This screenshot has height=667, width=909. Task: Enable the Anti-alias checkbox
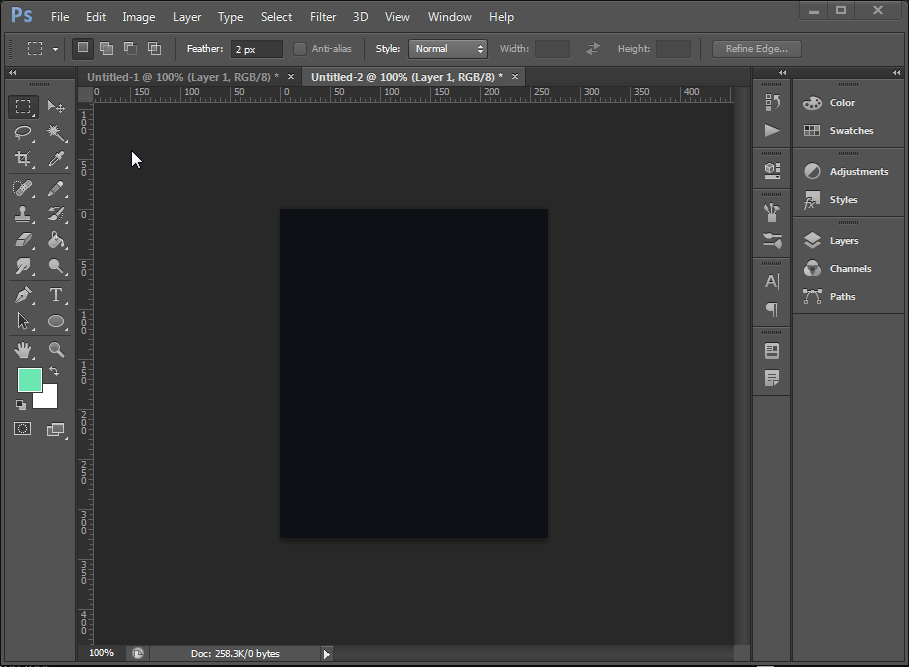tap(299, 48)
